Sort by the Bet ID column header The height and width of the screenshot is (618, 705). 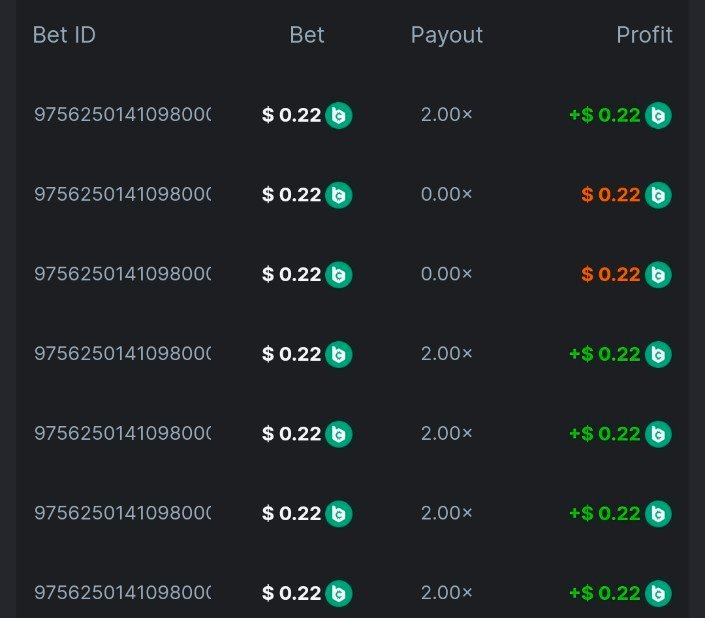pos(64,35)
